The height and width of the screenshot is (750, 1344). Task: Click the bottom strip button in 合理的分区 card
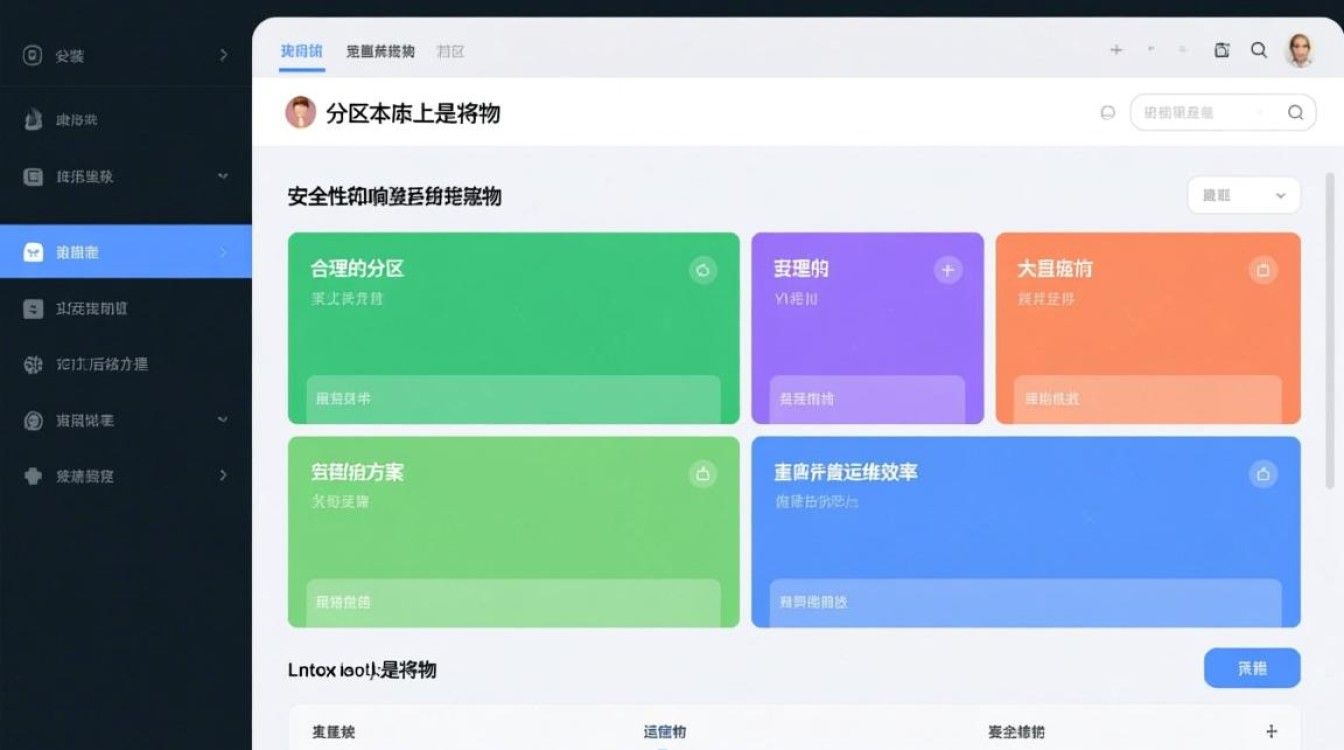513,398
